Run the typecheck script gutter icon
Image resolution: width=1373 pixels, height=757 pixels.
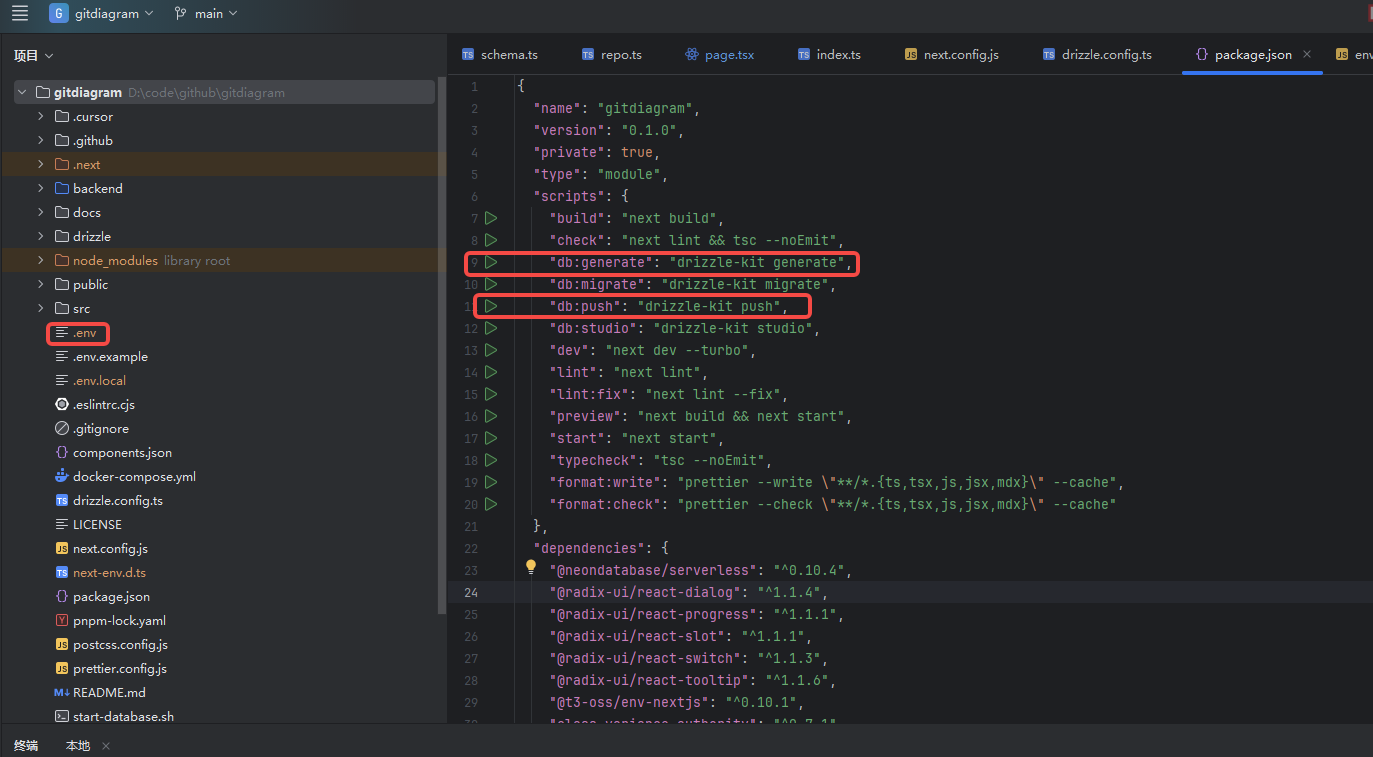(x=491, y=460)
